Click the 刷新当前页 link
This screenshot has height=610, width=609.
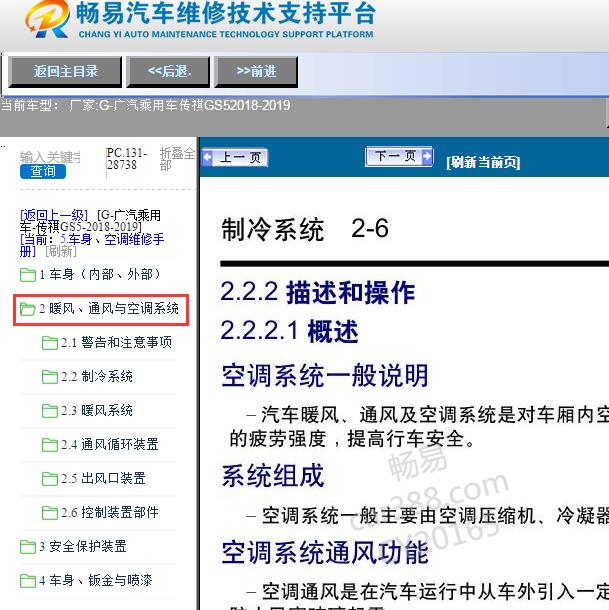click(483, 162)
